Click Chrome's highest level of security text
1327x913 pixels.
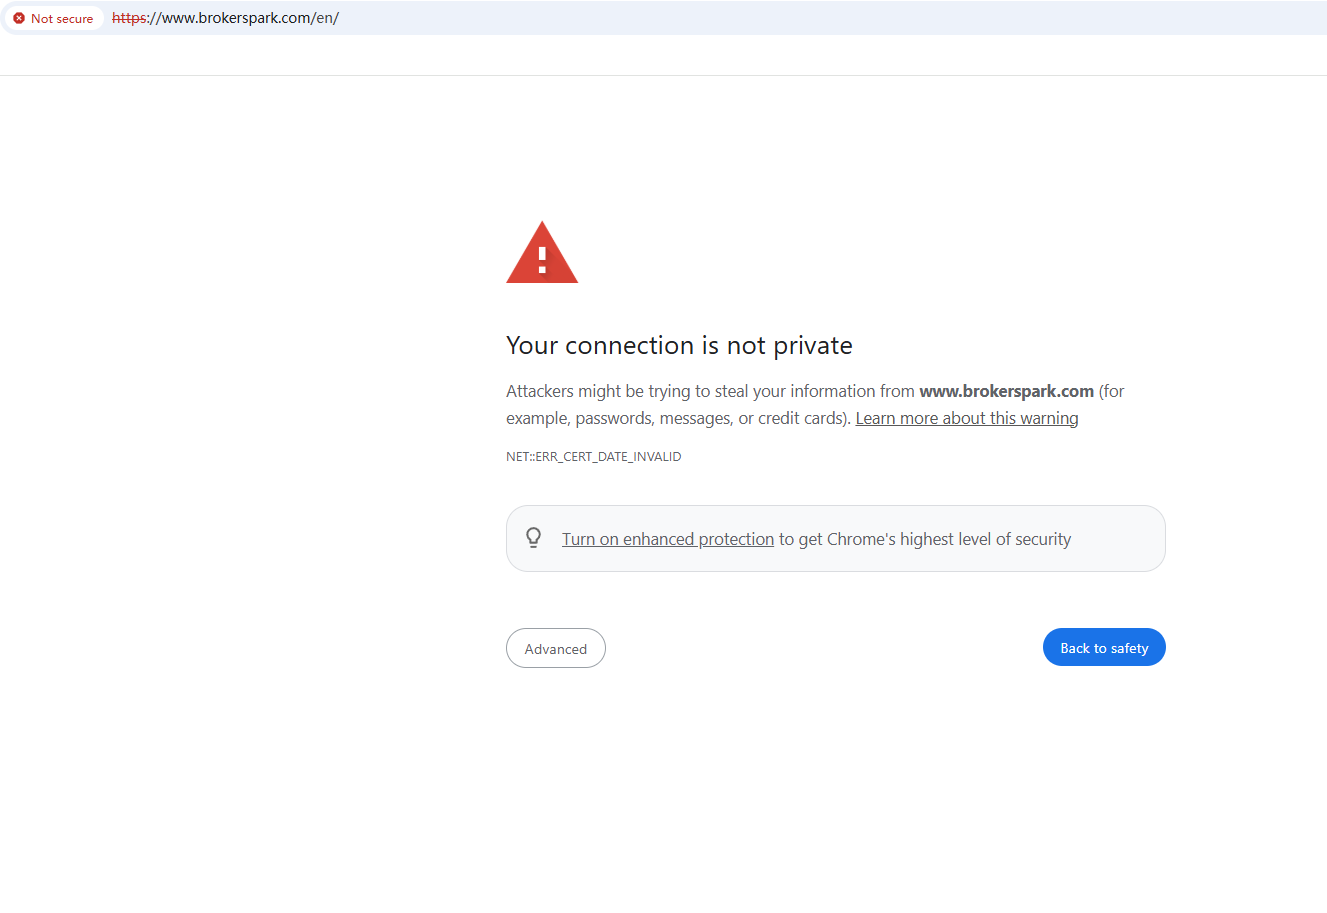click(948, 539)
